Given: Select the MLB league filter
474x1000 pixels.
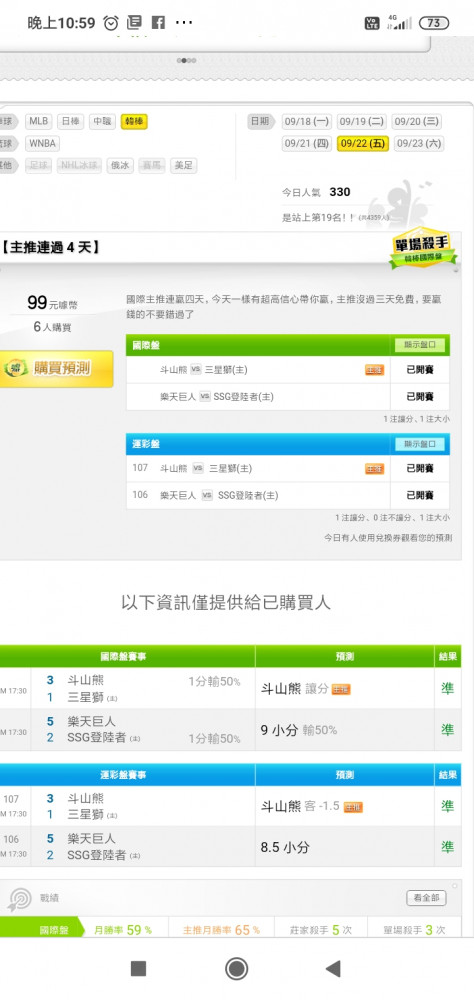Looking at the screenshot, I should coord(38,121).
